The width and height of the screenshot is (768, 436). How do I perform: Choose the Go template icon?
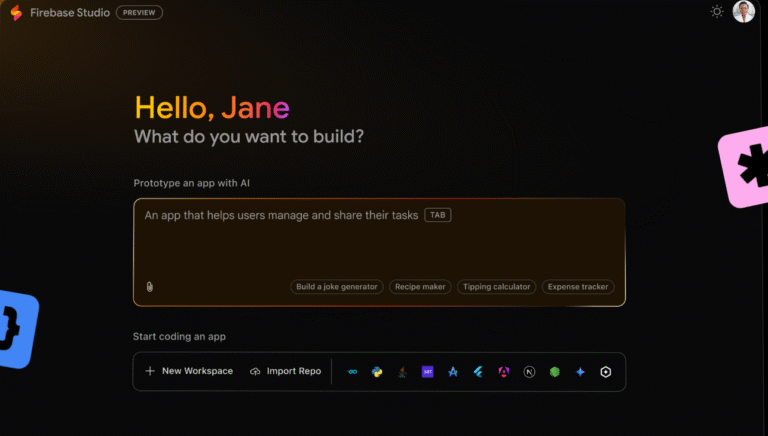(x=352, y=372)
